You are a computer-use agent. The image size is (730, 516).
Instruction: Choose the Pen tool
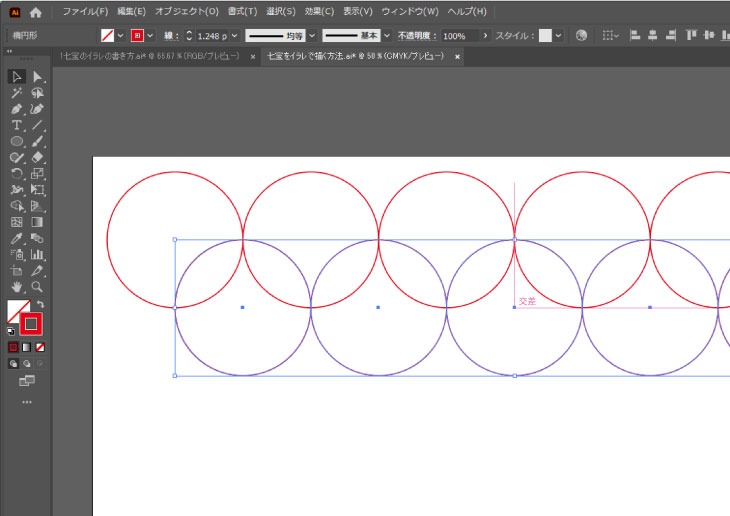pos(17,109)
